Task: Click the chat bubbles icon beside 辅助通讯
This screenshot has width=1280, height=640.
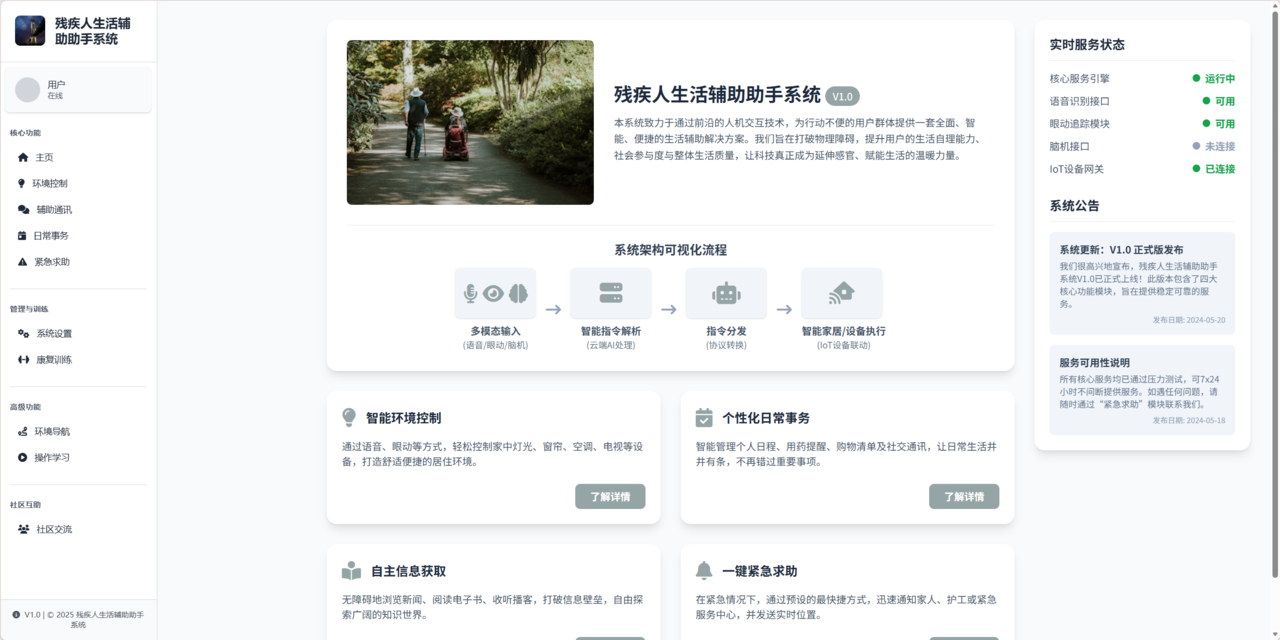Action: tap(24, 210)
